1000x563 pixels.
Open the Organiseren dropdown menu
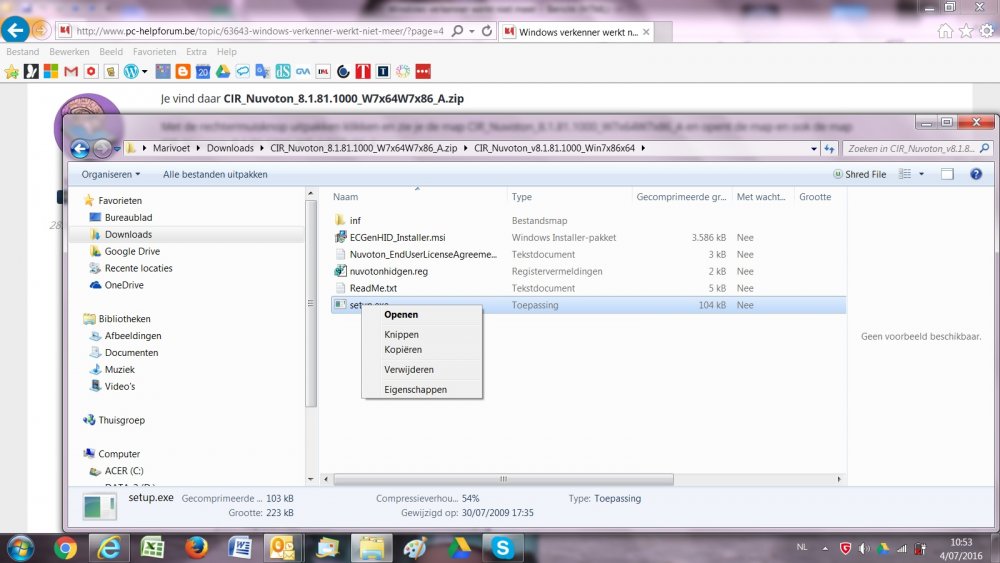(110, 174)
